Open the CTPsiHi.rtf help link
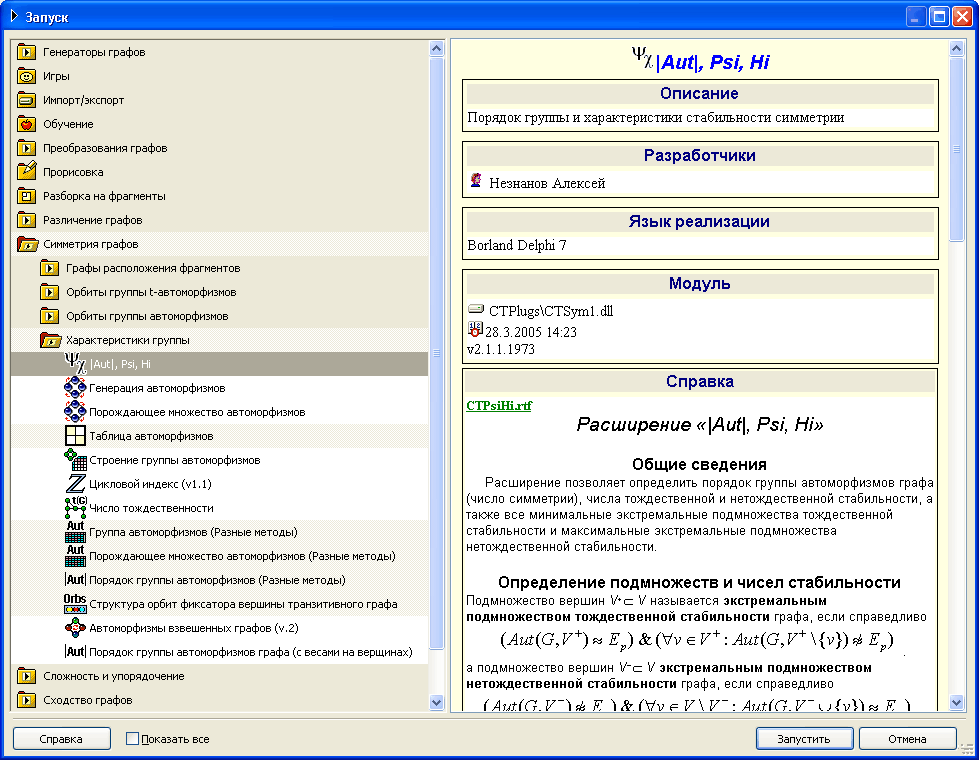The height and width of the screenshot is (760, 979). (x=499, y=405)
